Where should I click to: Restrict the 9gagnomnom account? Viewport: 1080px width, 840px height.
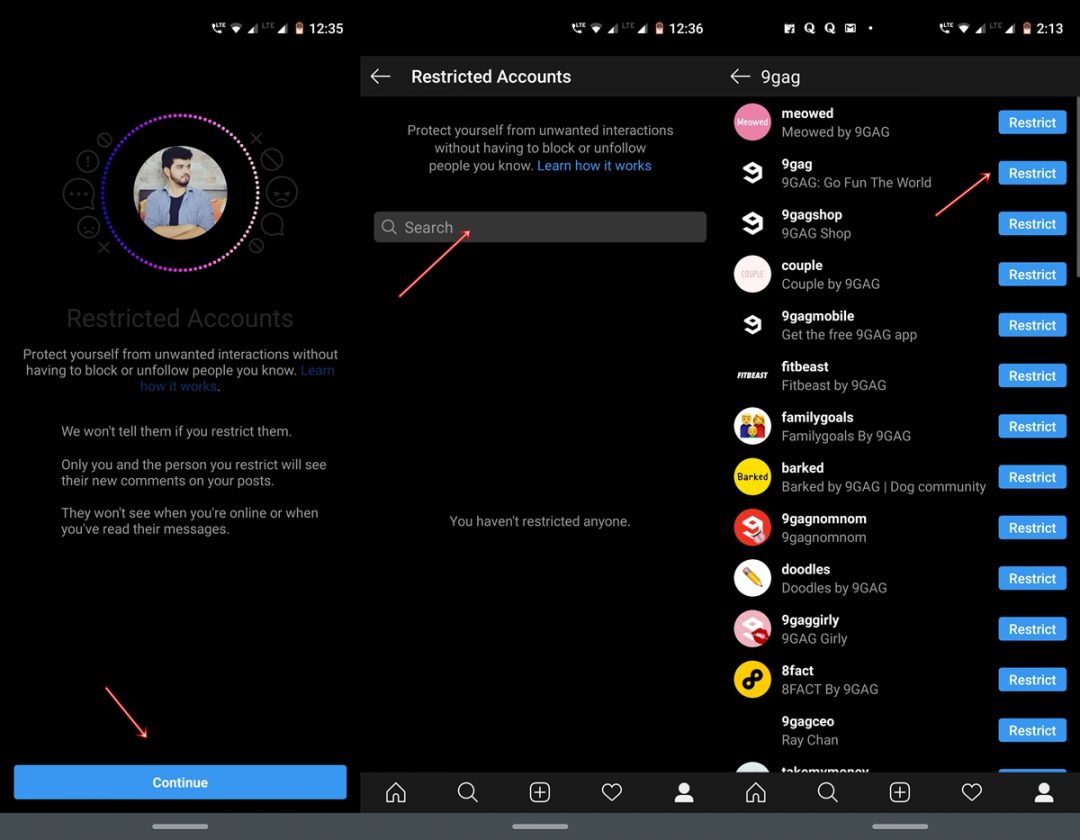(1032, 528)
